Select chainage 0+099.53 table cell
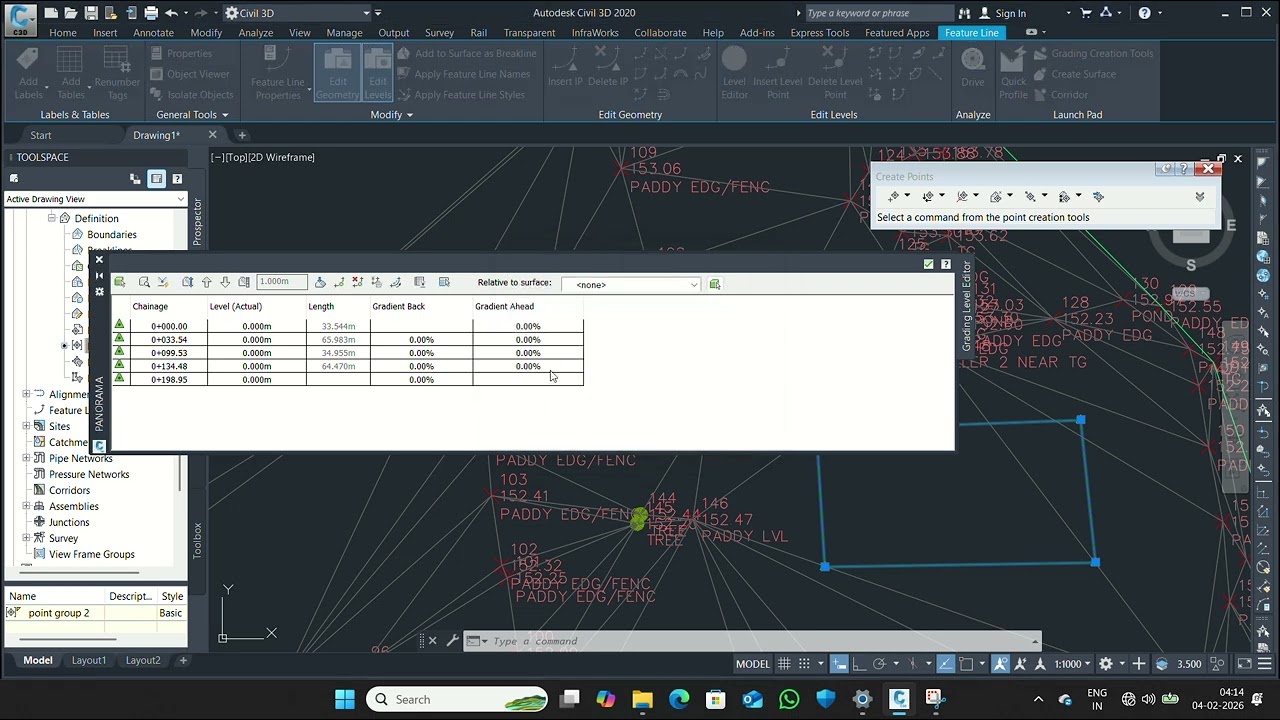The image size is (1280, 720). coord(169,353)
